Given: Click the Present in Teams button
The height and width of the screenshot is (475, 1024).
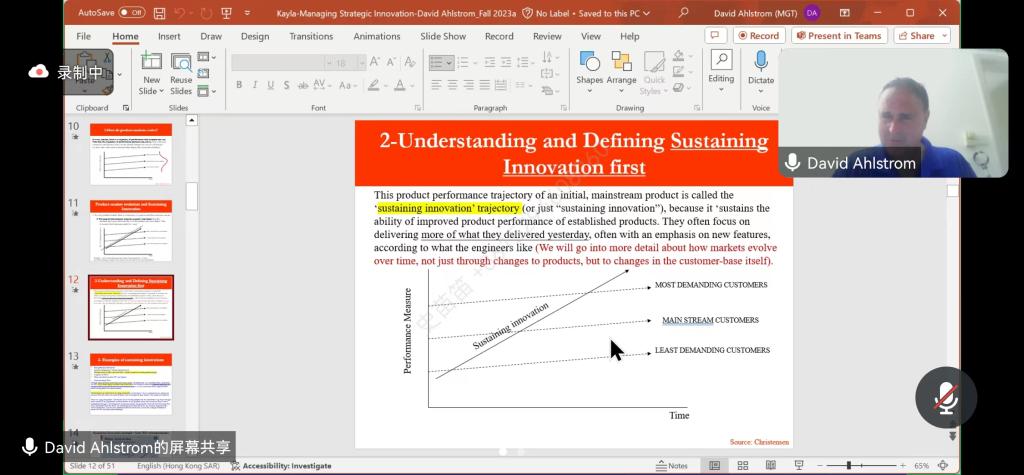Looking at the screenshot, I should [x=839, y=36].
